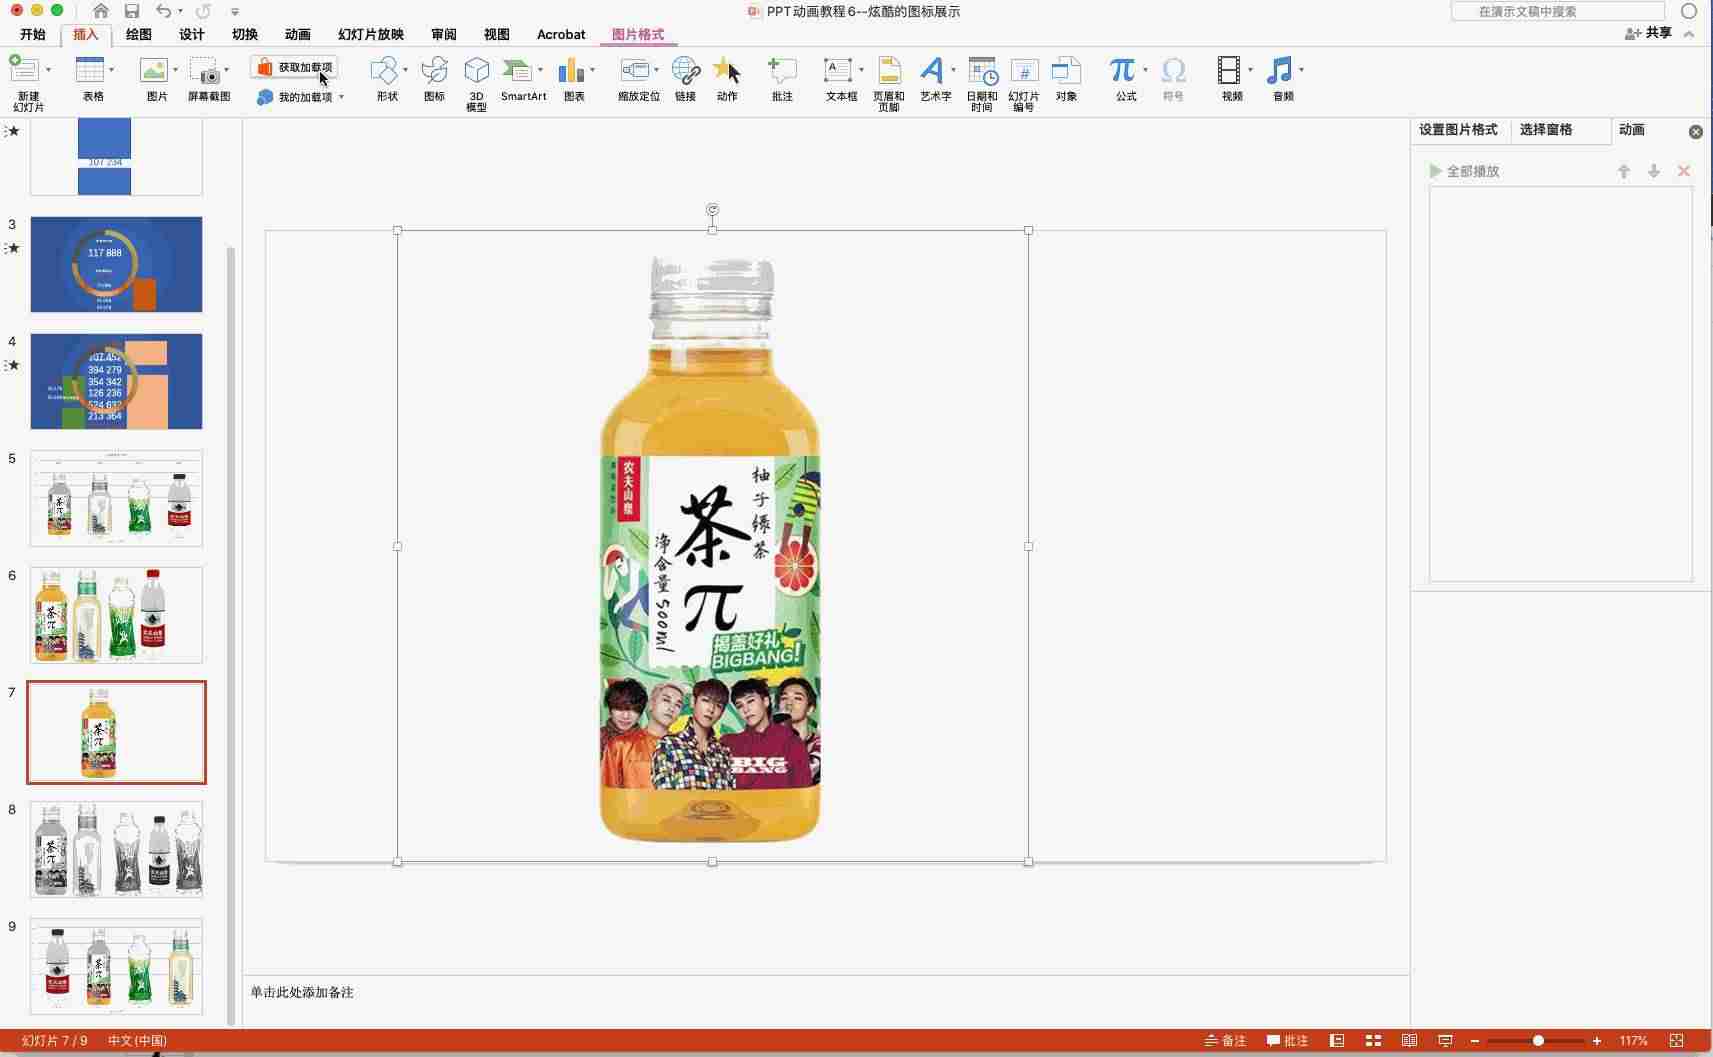Open the Acrobat tab
The image size is (1713, 1057).
tap(561, 34)
